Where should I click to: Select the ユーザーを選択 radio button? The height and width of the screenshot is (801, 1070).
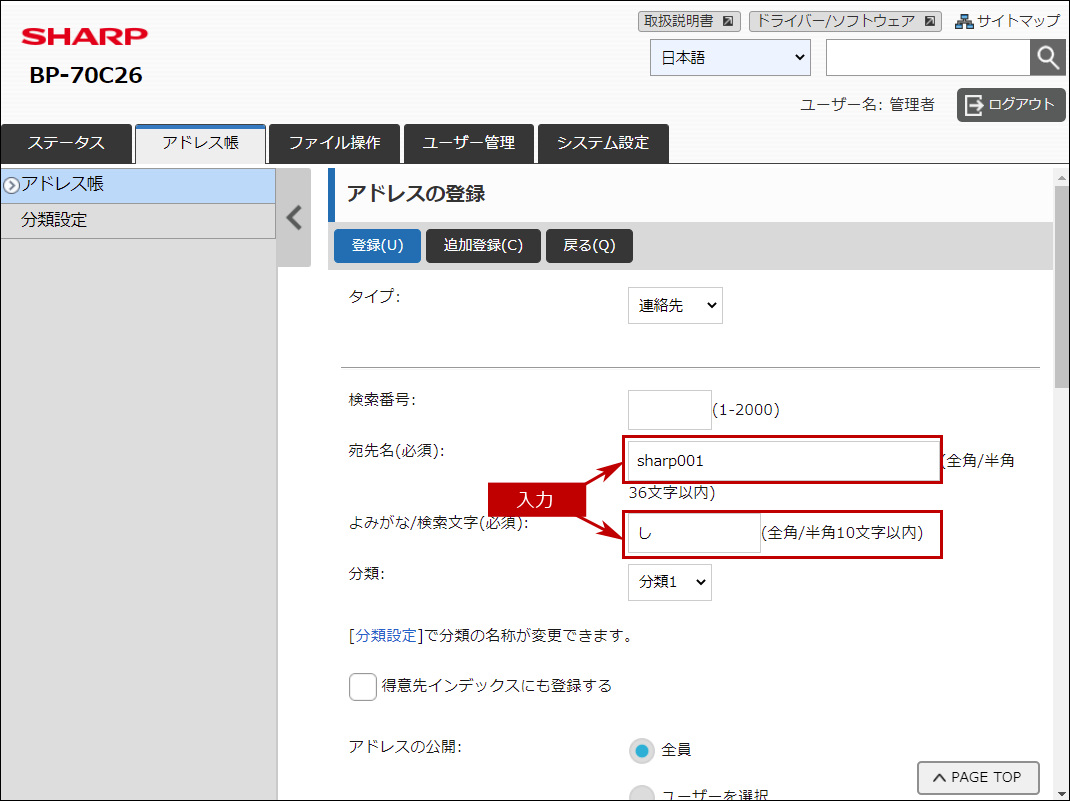coord(641,793)
